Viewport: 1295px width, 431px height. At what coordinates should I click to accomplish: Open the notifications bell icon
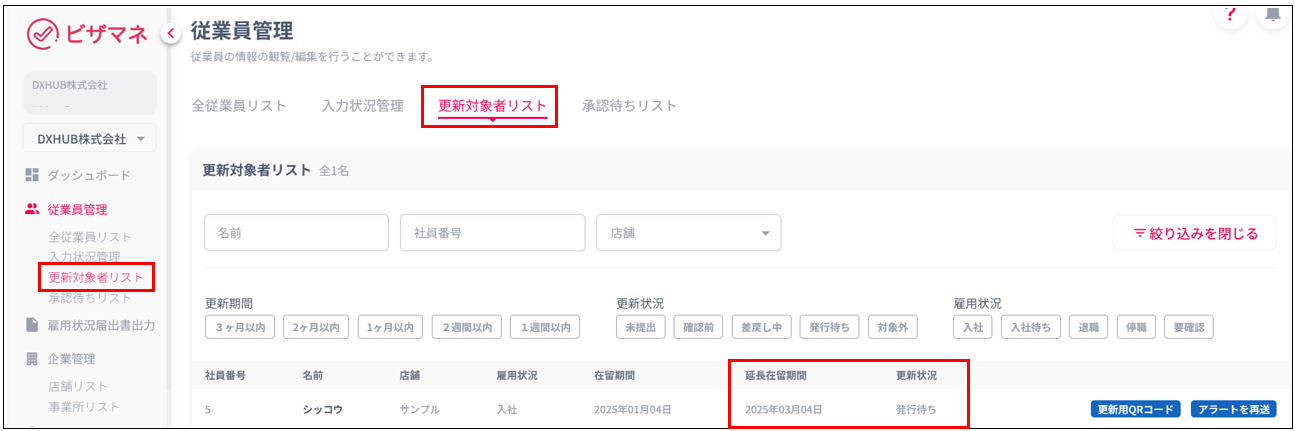pyautogui.click(x=1273, y=14)
